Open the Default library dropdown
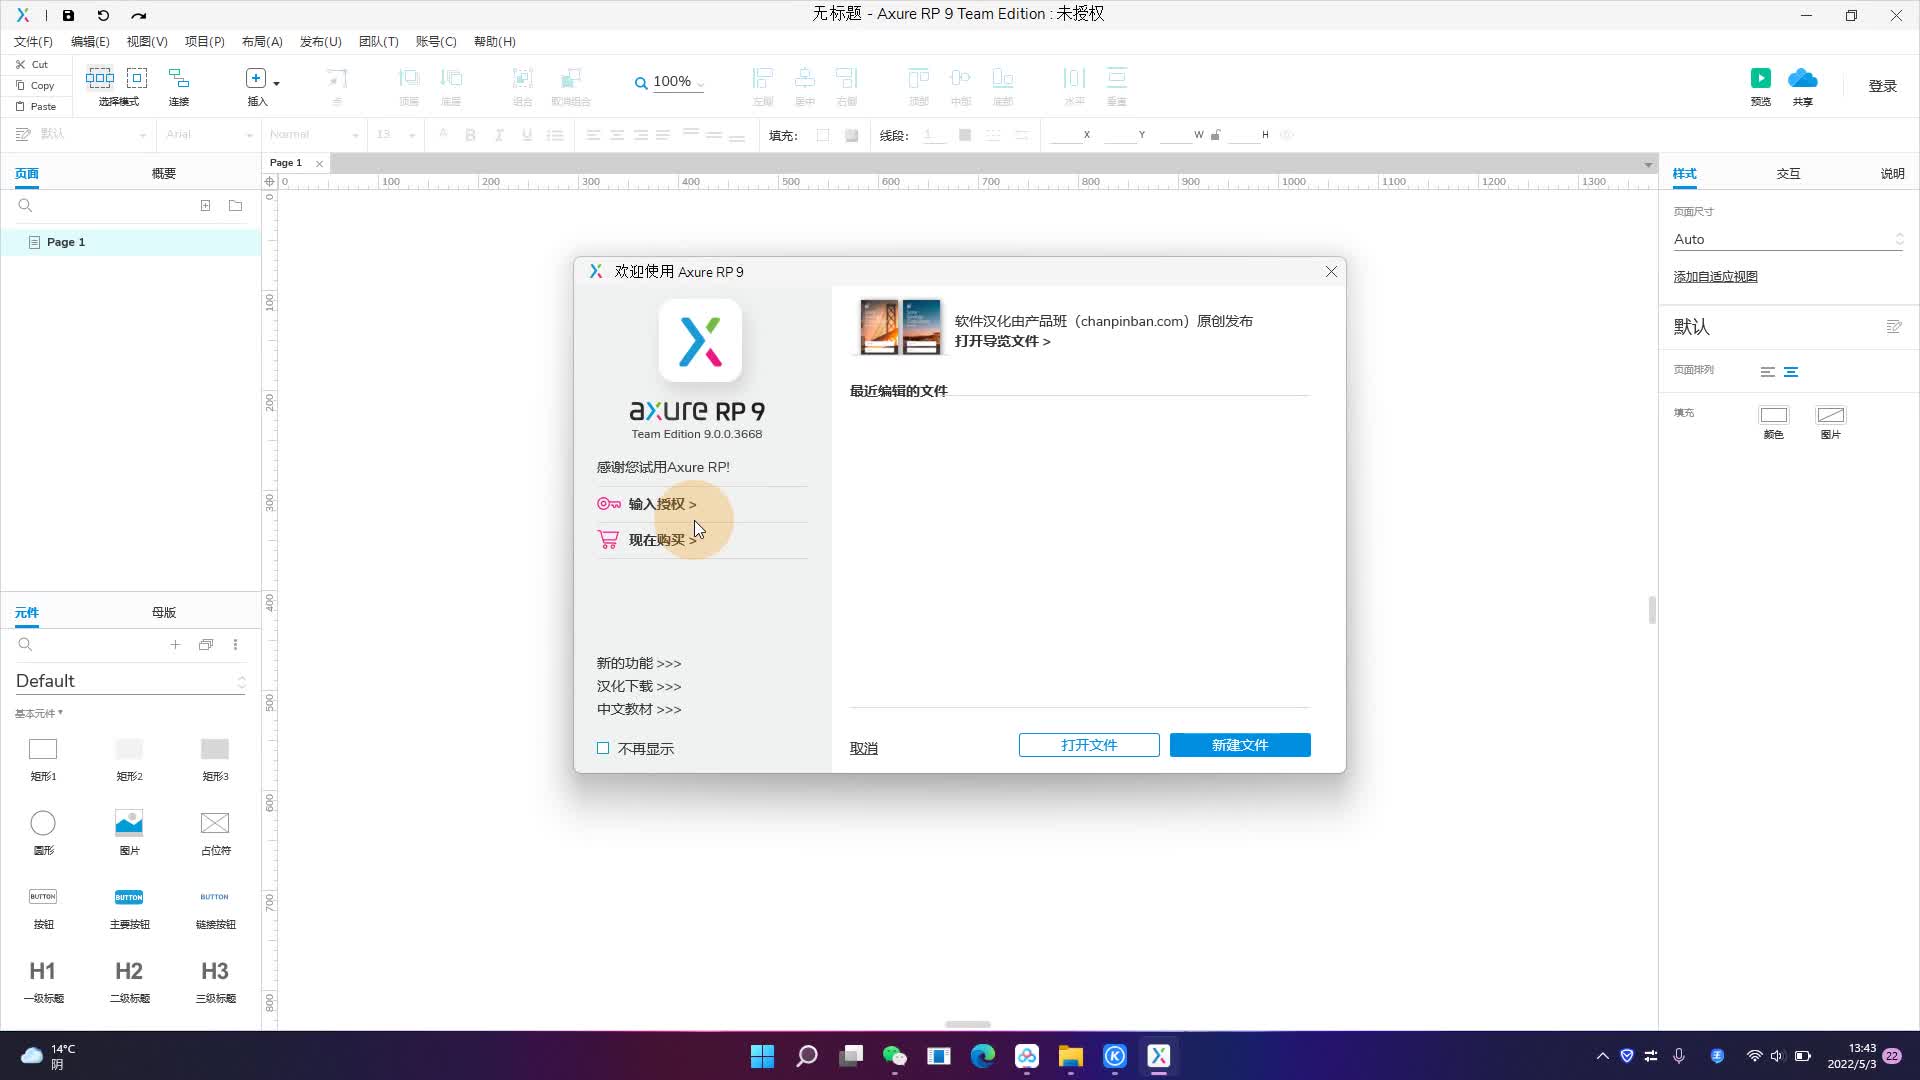The width and height of the screenshot is (1920, 1080). 130,681
